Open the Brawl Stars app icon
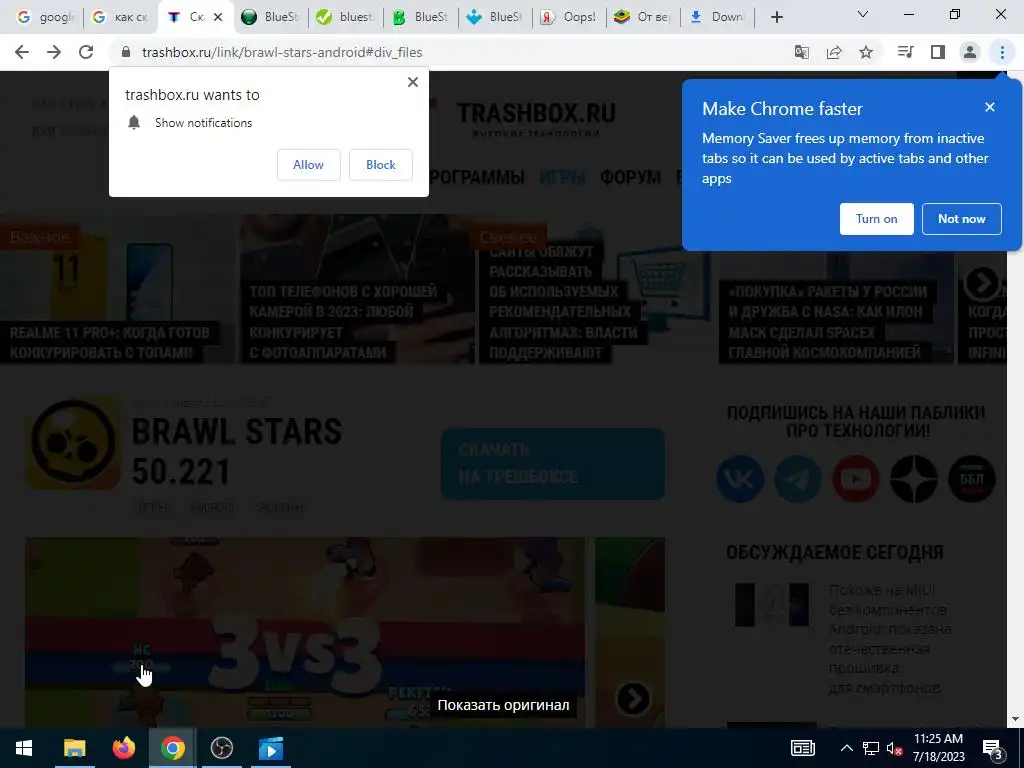 coord(73,443)
